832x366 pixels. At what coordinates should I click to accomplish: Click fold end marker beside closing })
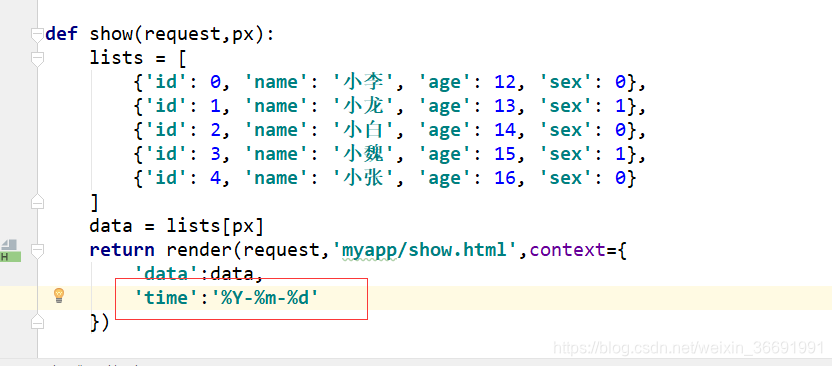(x=37, y=321)
